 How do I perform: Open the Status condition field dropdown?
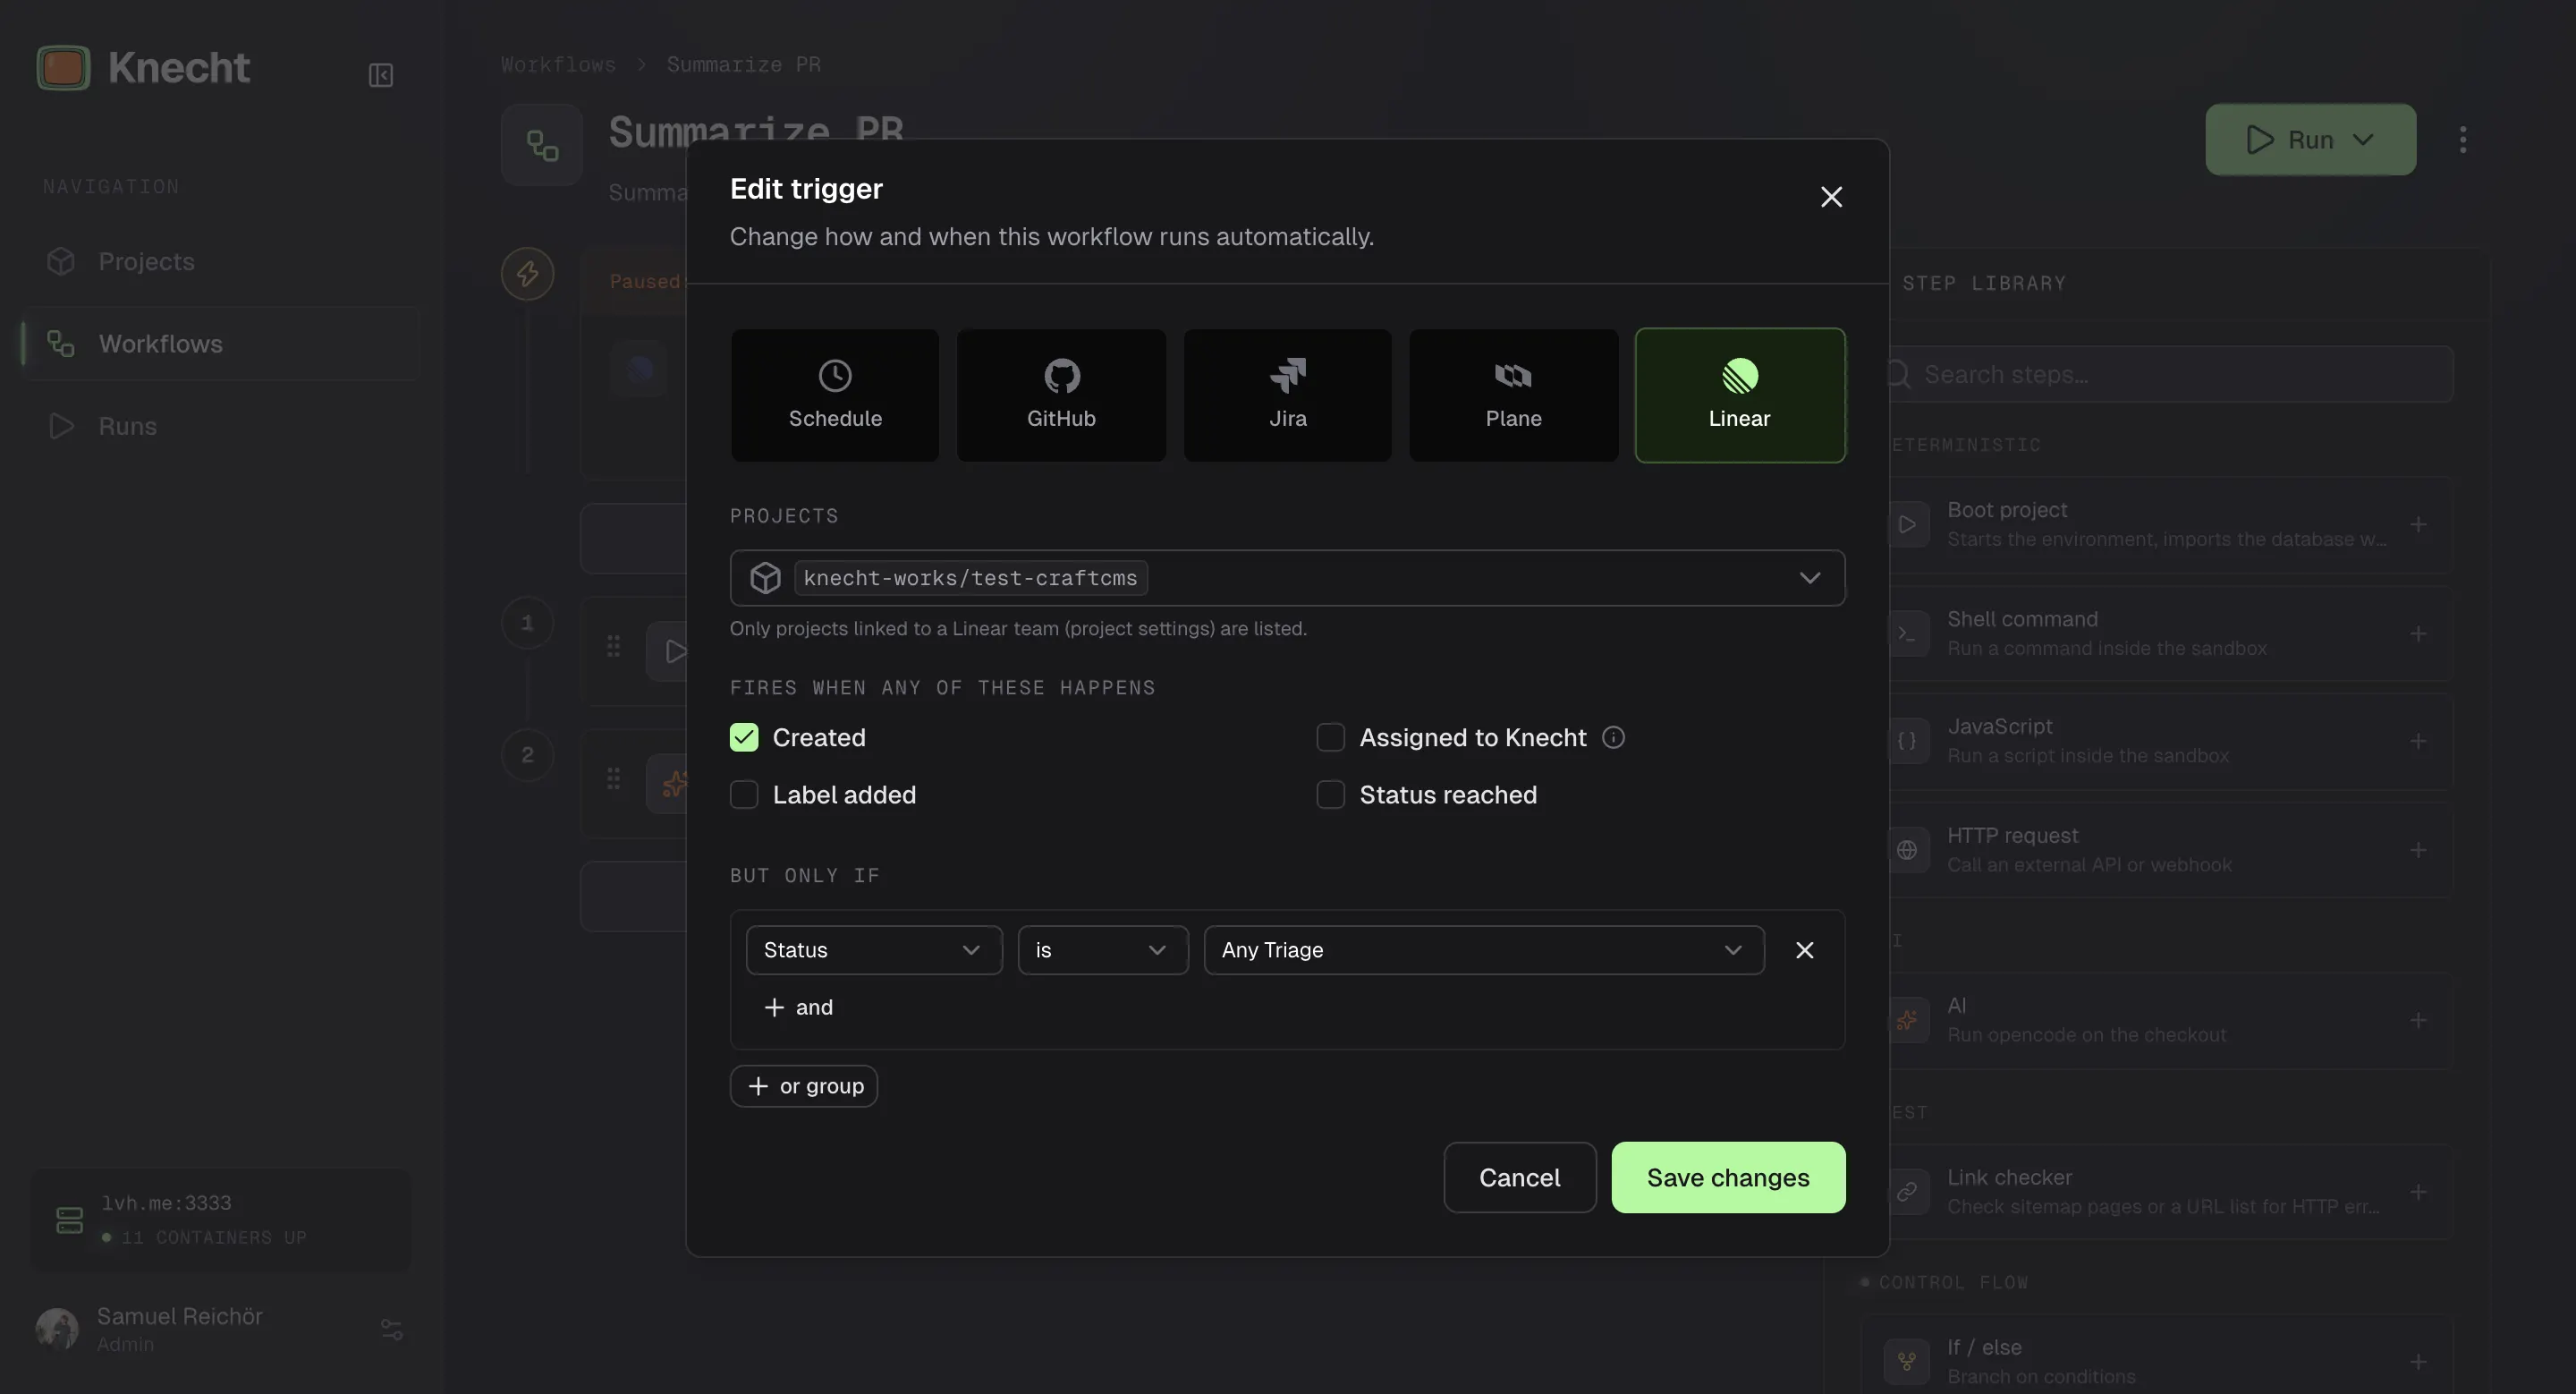point(874,950)
